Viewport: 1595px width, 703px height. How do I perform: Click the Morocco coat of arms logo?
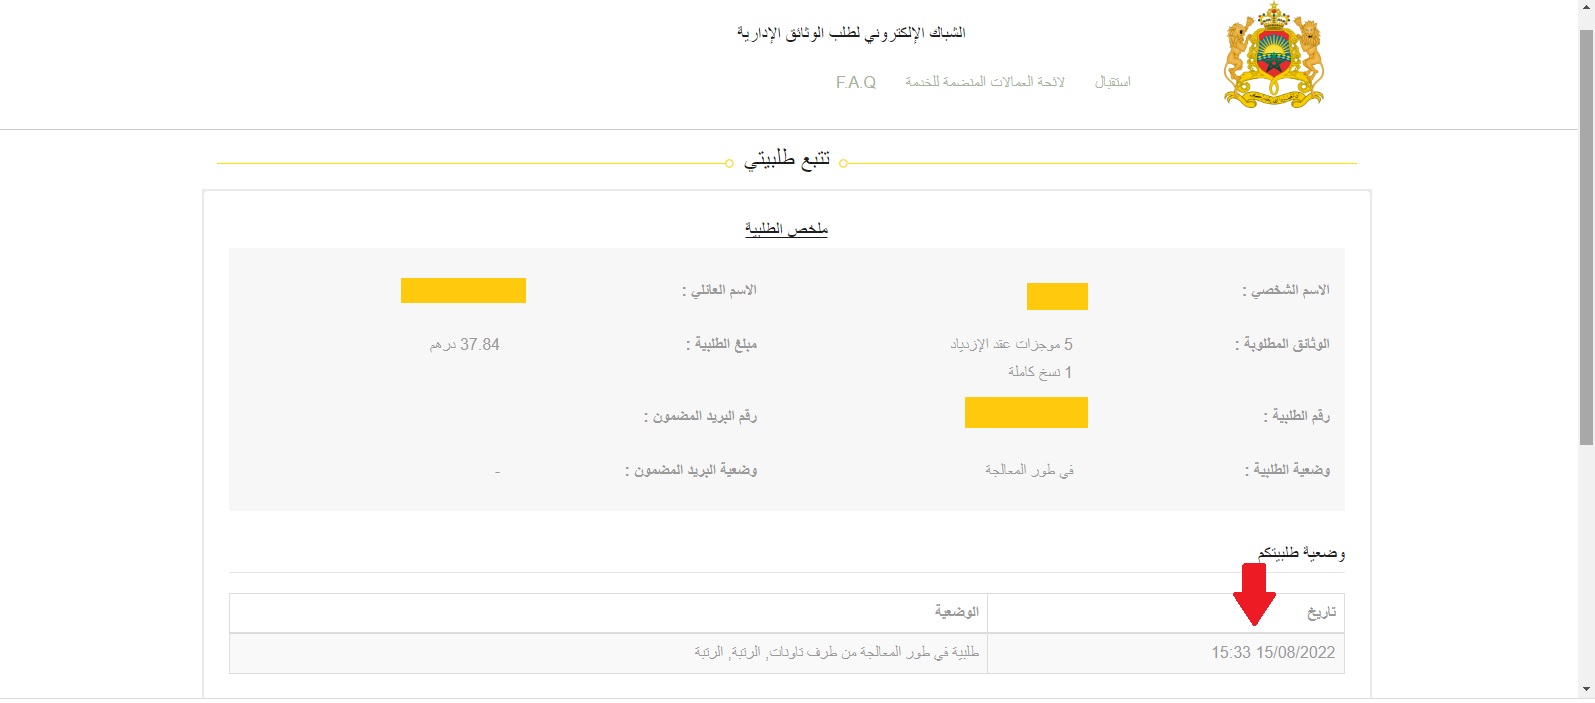coord(1273,56)
